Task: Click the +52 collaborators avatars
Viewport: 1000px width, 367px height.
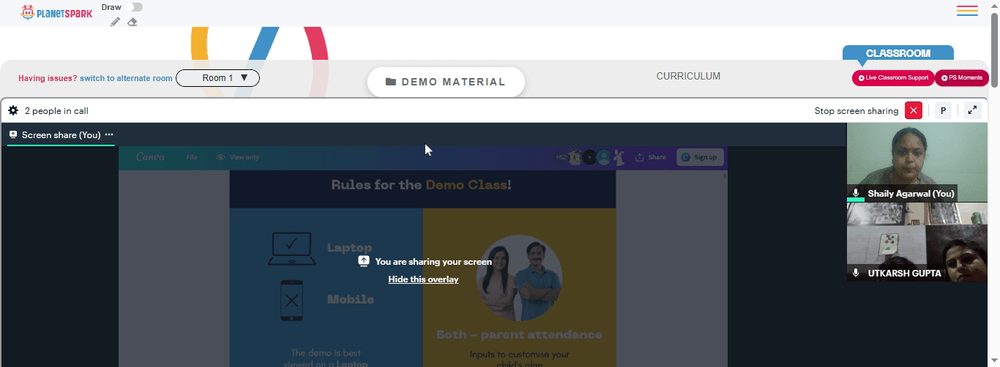Action: [590, 157]
